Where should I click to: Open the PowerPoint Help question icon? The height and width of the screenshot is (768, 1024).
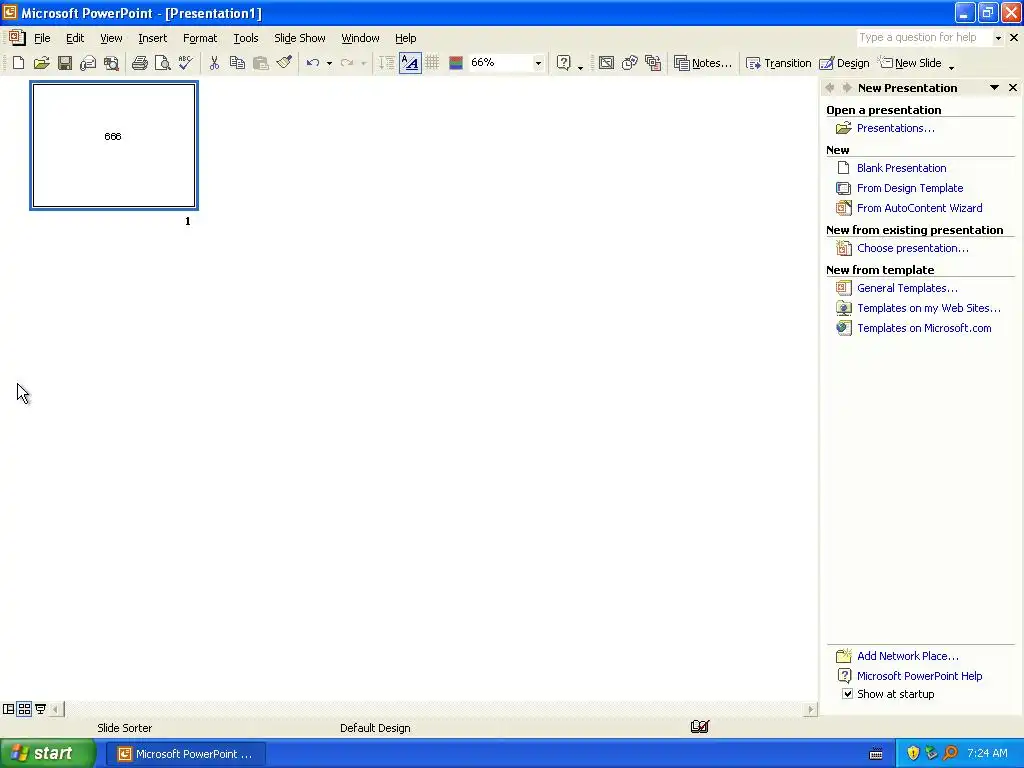pos(564,63)
